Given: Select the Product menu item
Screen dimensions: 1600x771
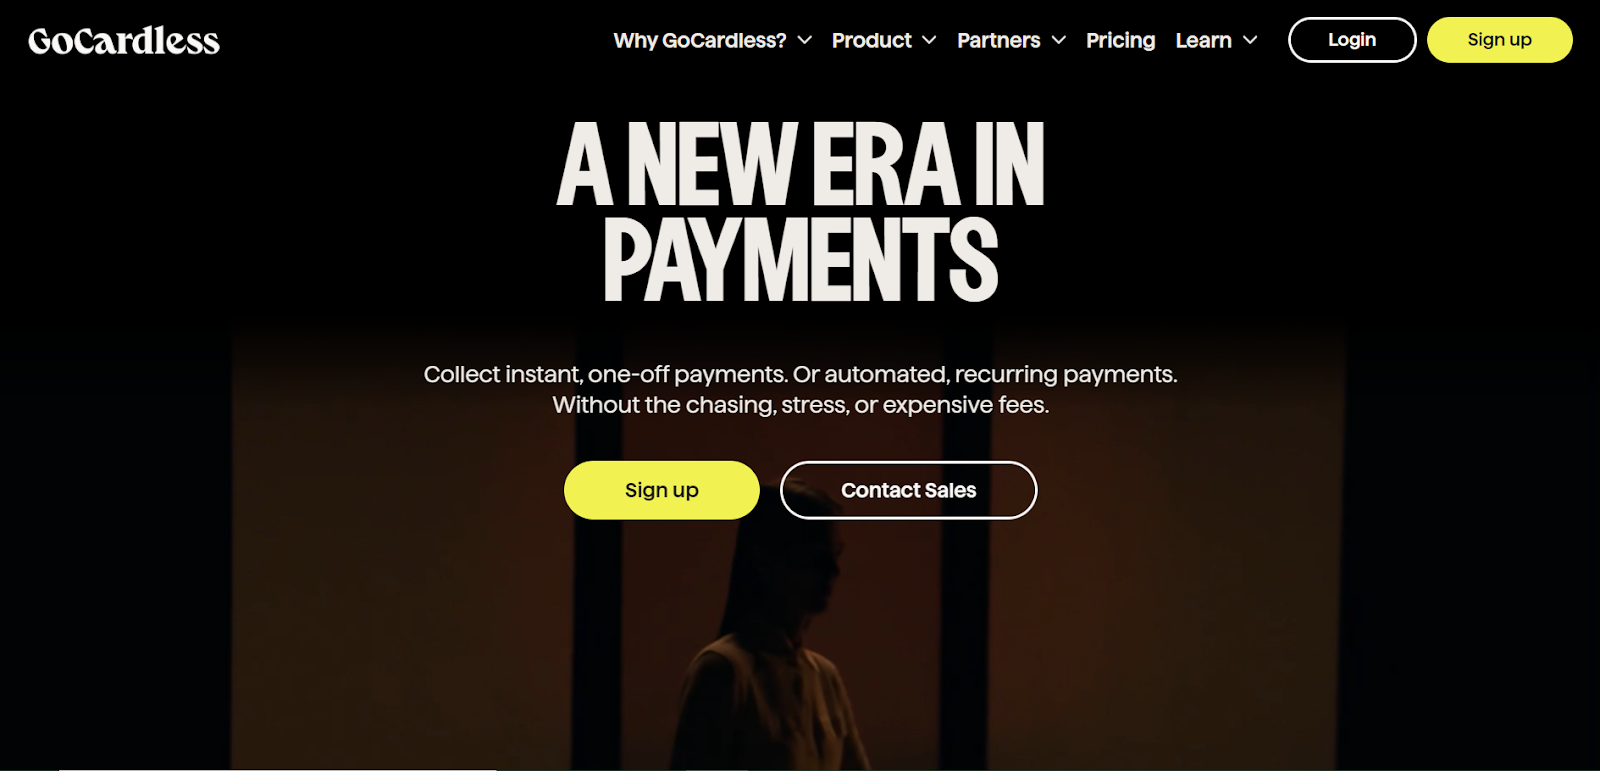Looking at the screenshot, I should [872, 40].
